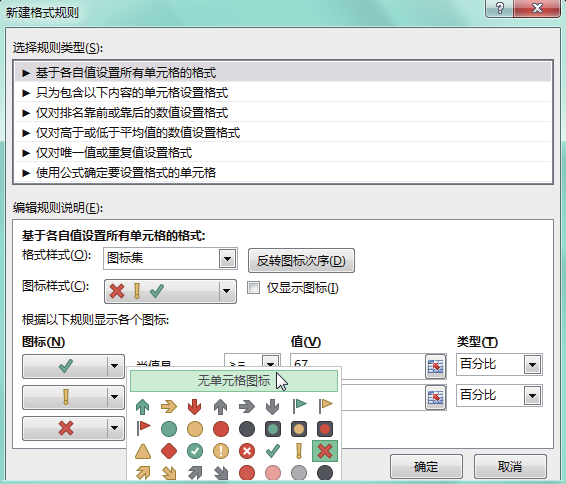Viewport: 566px width, 484px height.
Task: Select the pink circle icon
Action: 273,473
